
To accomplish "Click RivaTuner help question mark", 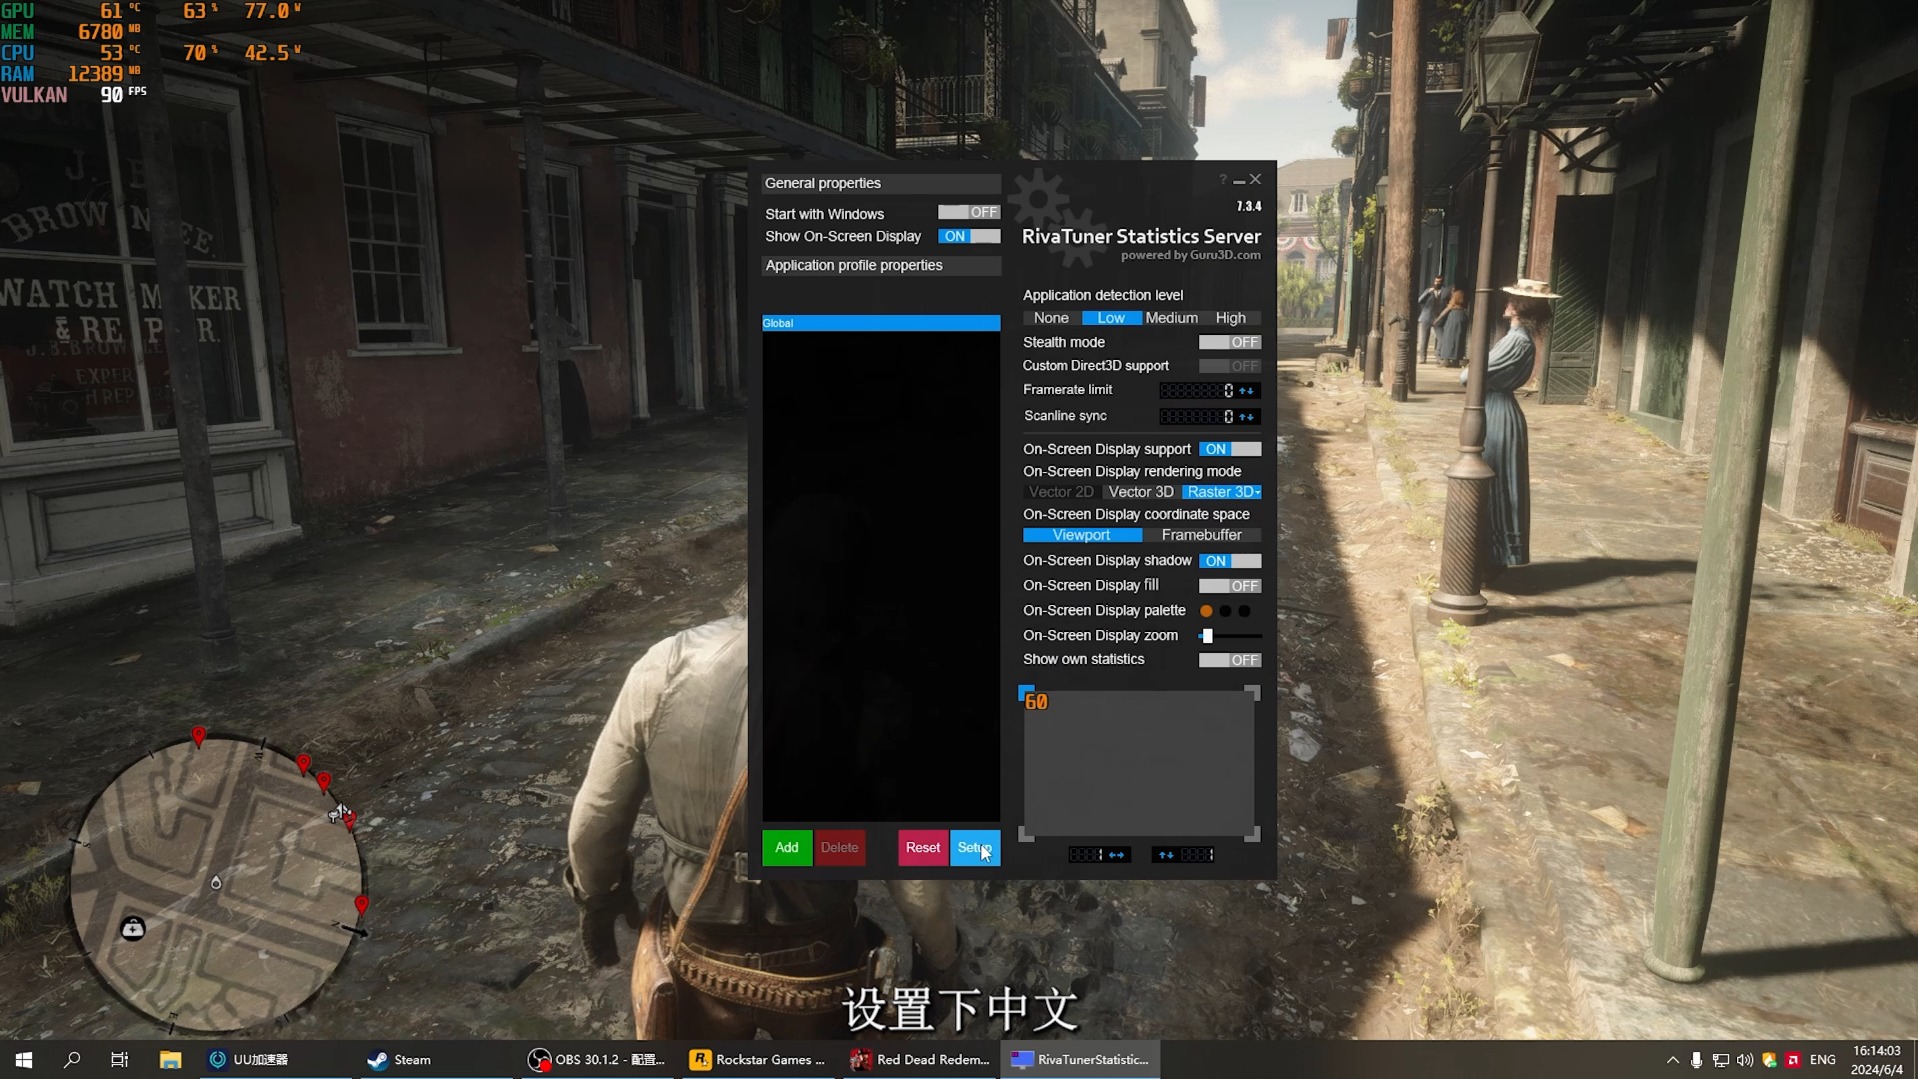I will coord(1222,180).
